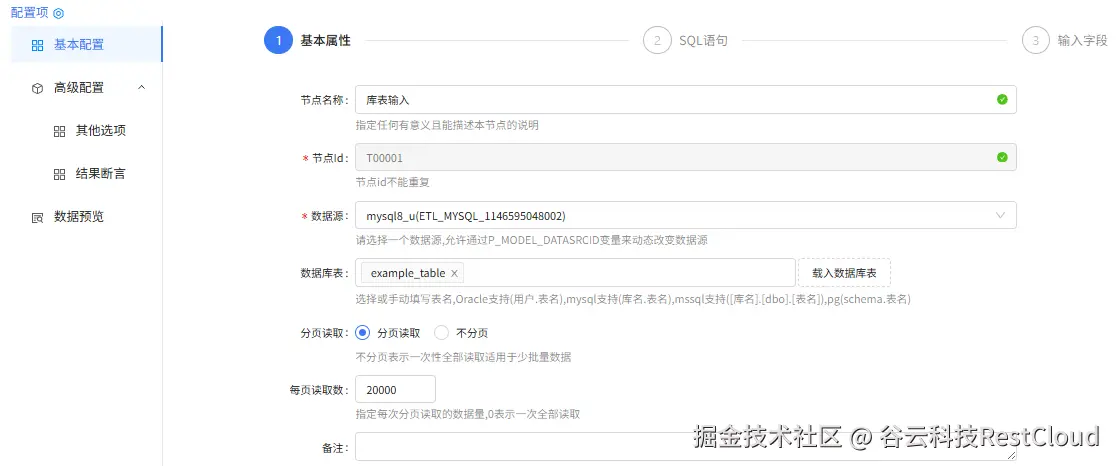Click step 2 circle for SQL语句

(657, 41)
